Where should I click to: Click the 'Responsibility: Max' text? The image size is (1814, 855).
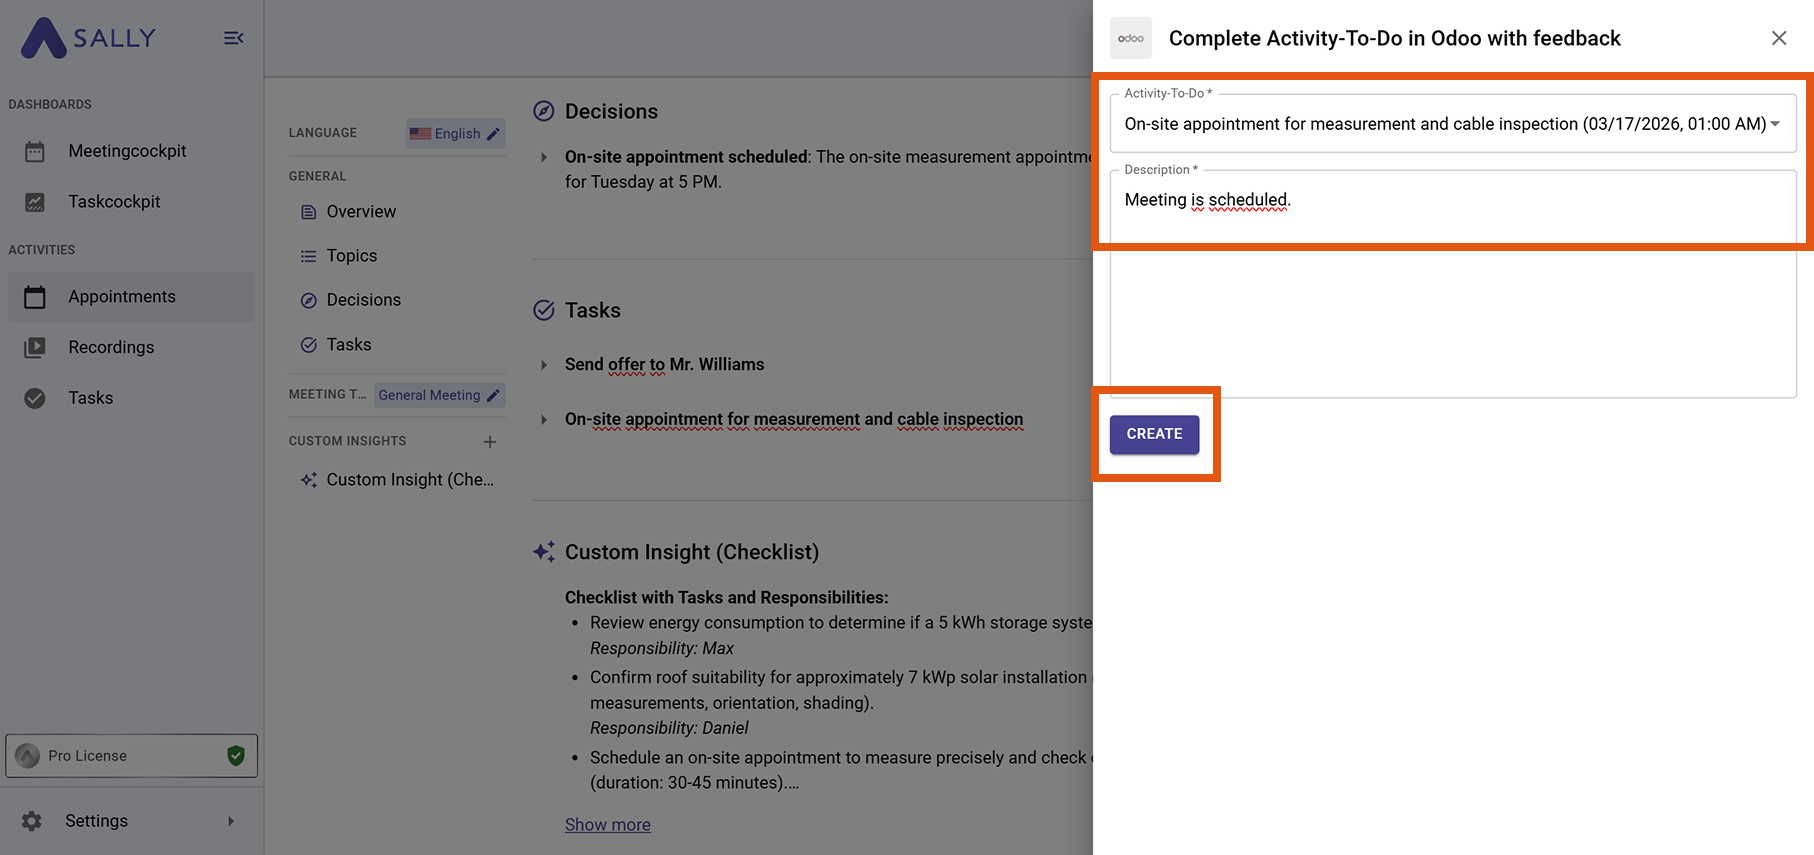point(662,649)
